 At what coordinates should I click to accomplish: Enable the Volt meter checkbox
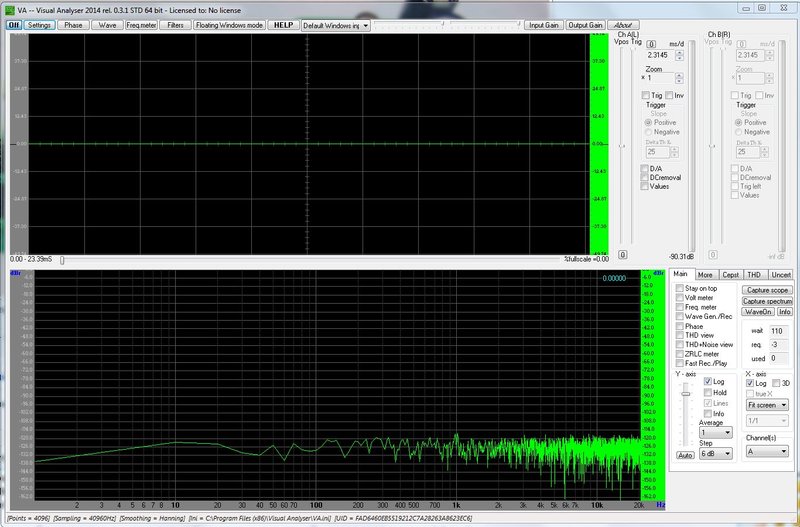tap(680, 298)
